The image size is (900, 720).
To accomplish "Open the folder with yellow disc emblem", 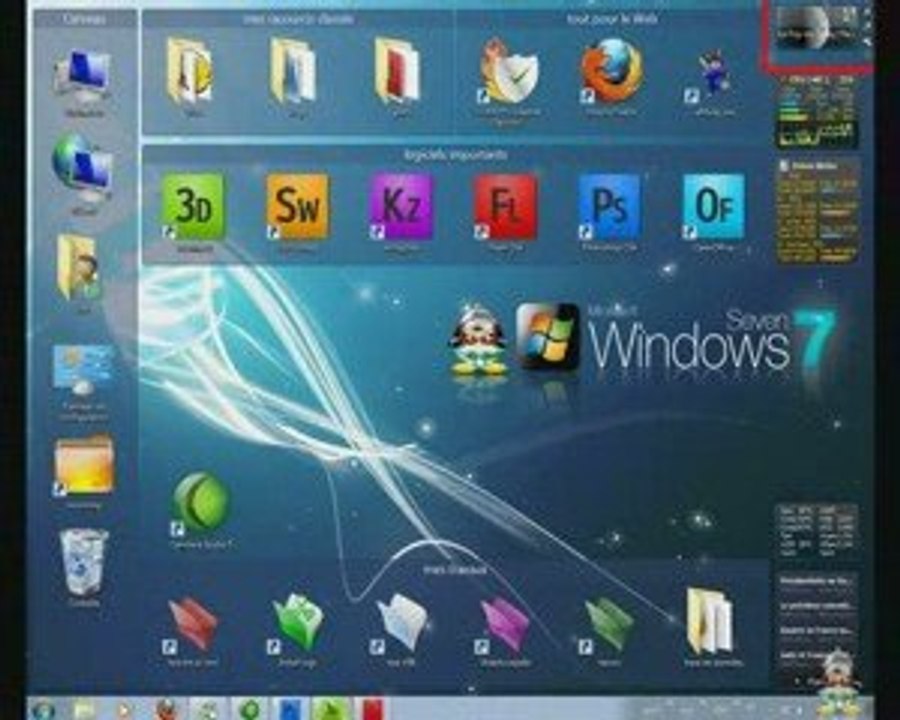I will [x=191, y=71].
